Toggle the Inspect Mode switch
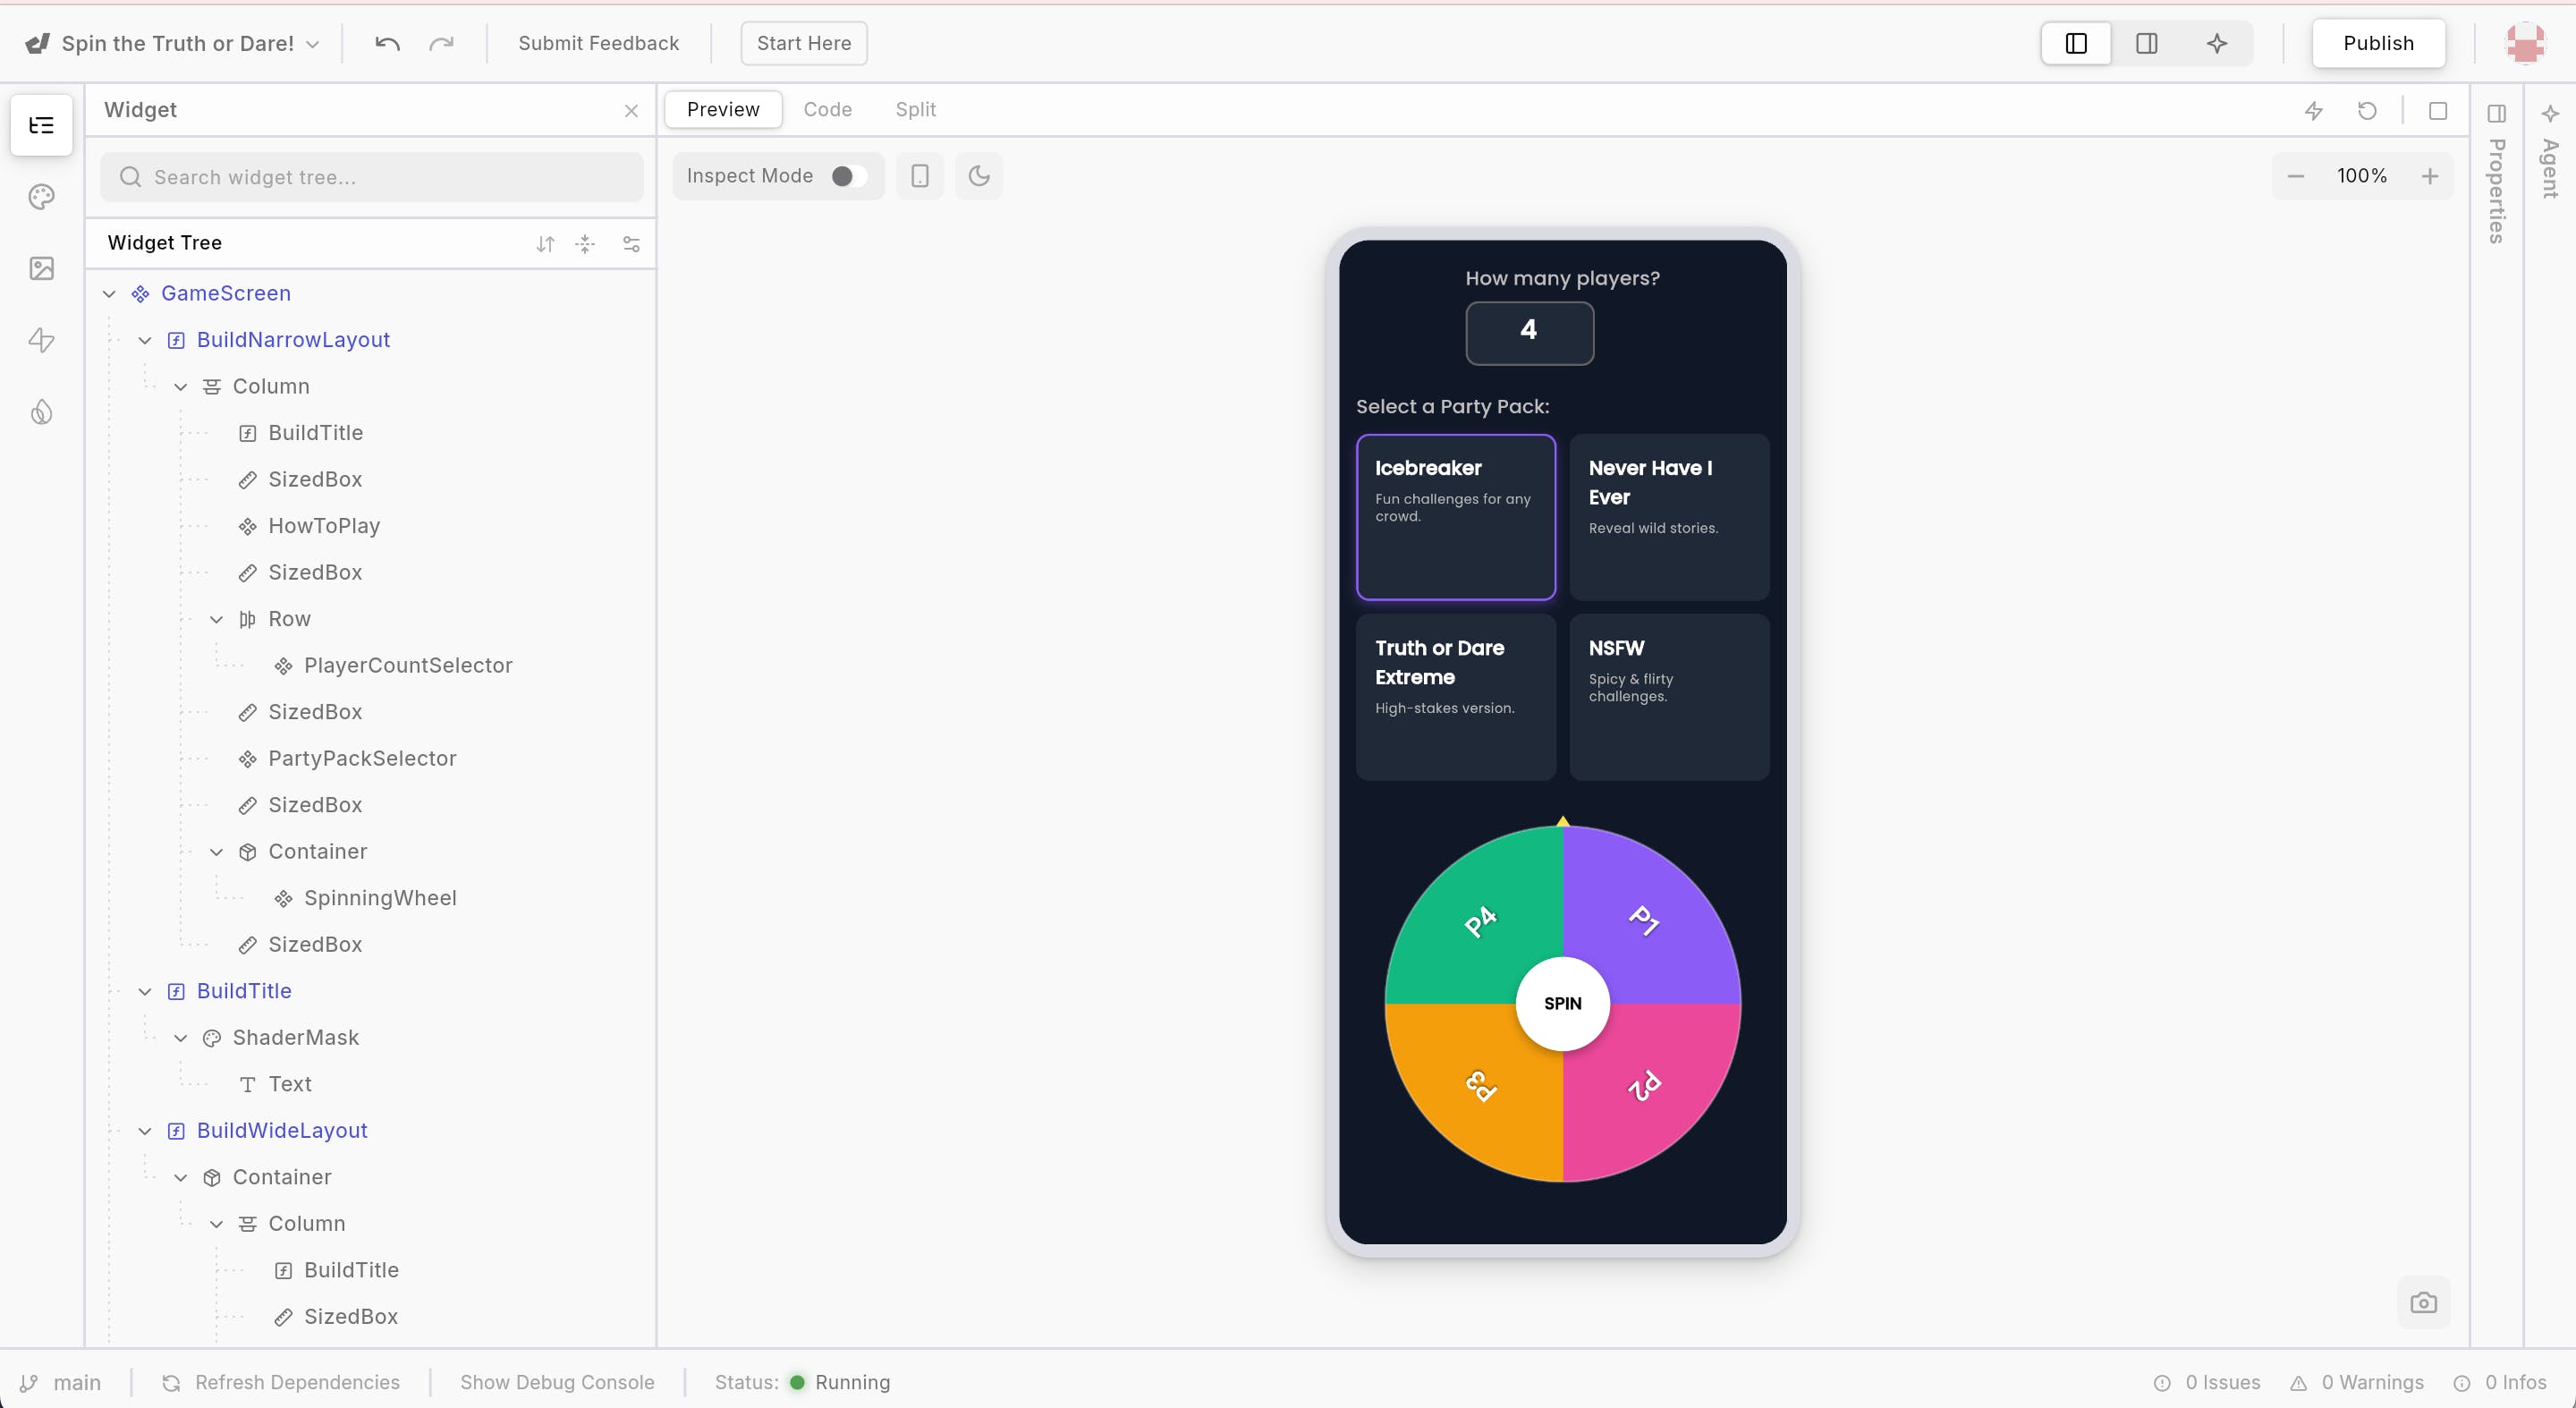The image size is (2576, 1408). pos(848,176)
